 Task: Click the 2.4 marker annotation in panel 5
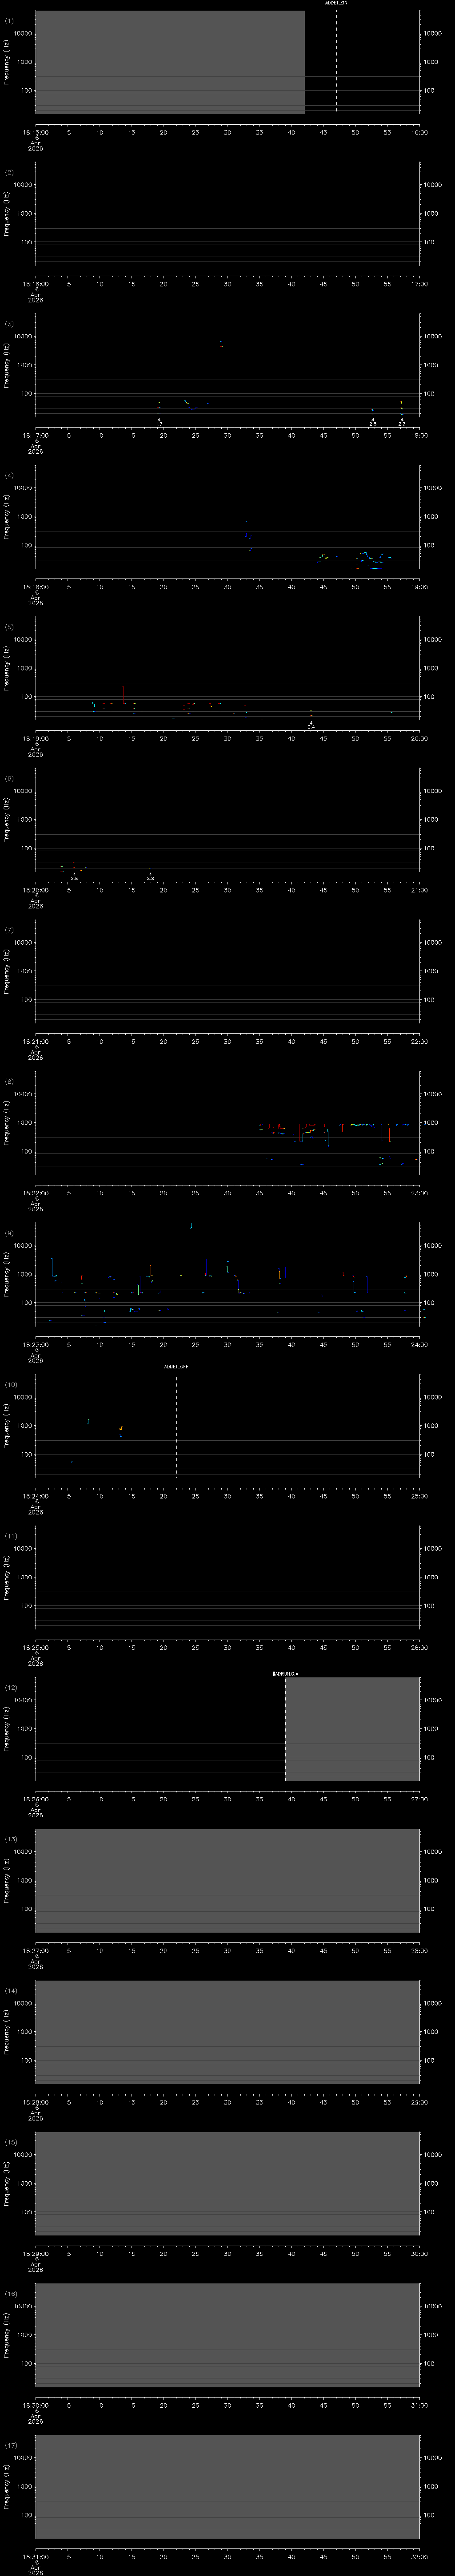[x=311, y=727]
